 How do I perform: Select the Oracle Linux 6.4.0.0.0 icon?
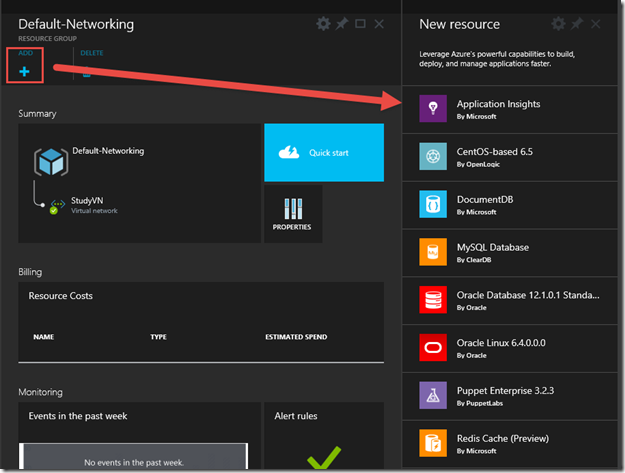coord(433,348)
